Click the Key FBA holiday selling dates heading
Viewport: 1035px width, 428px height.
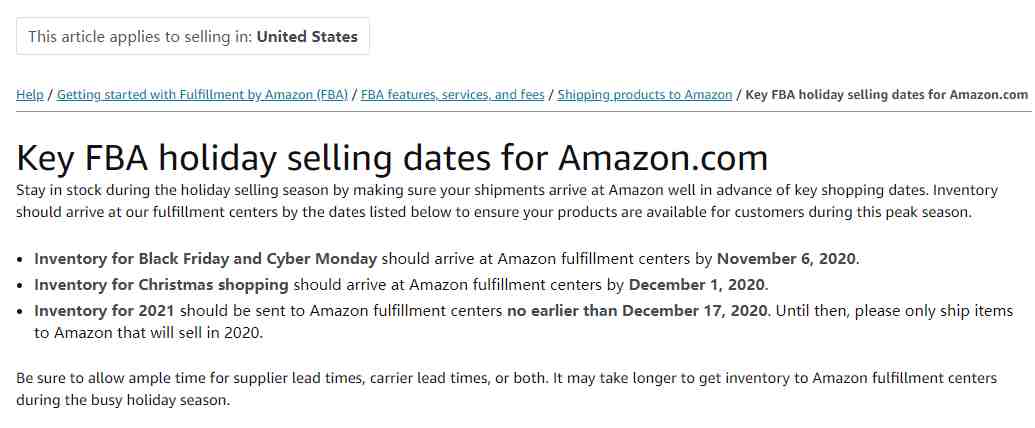[392, 159]
